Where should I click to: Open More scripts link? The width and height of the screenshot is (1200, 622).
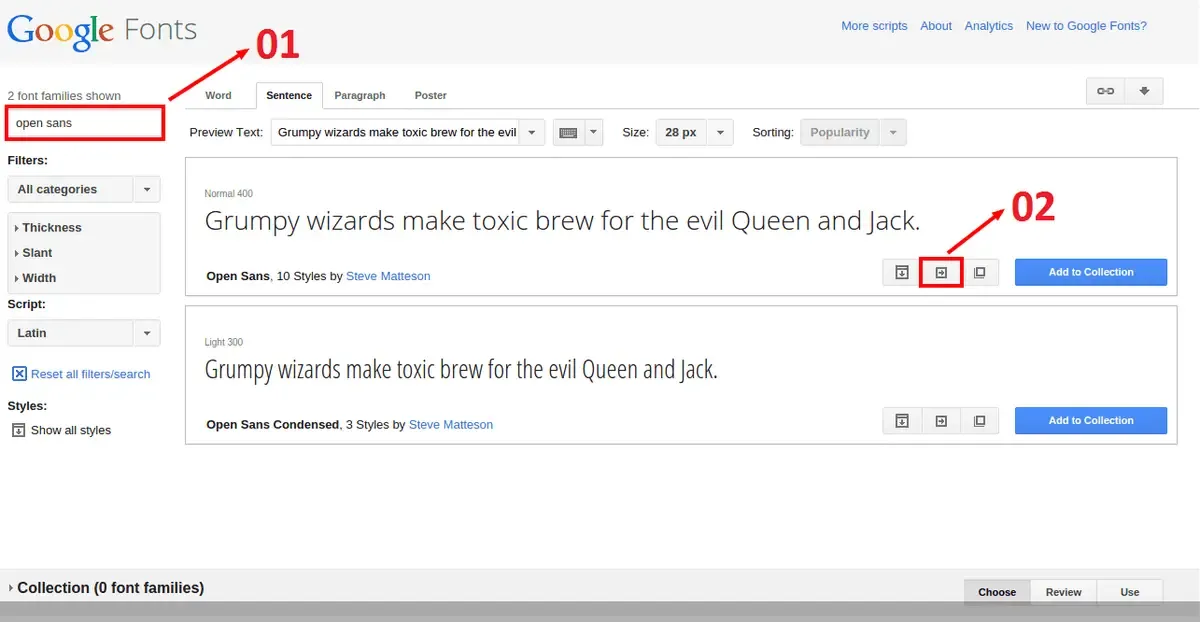coord(874,26)
